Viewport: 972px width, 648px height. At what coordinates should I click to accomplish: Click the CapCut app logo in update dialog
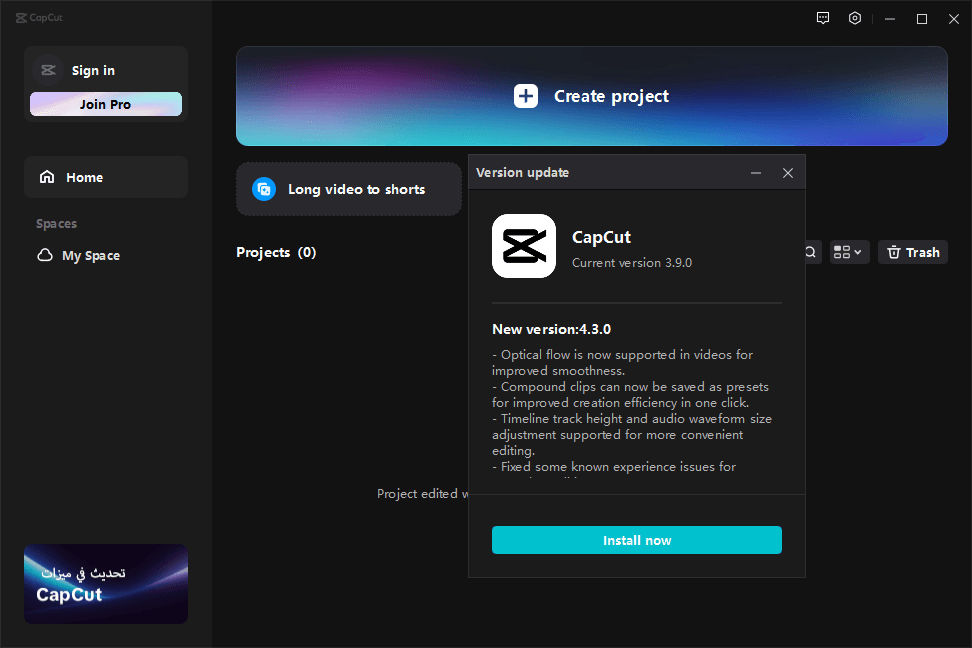(524, 246)
